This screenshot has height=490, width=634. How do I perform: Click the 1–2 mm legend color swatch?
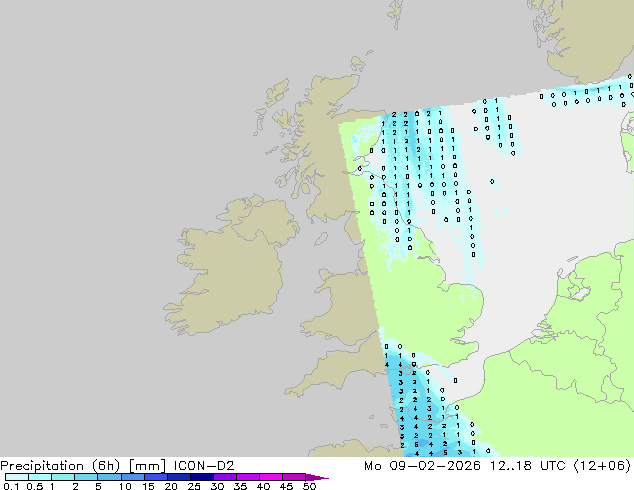(63, 477)
